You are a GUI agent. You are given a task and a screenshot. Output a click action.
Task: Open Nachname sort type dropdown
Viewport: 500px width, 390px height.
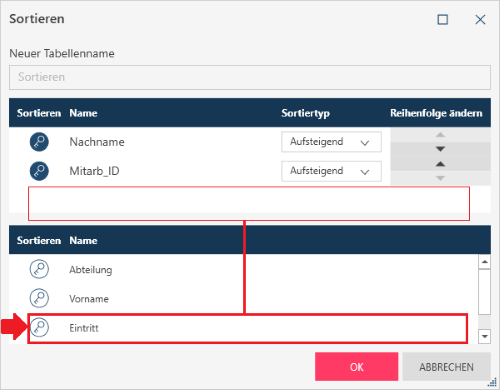[x=331, y=142]
